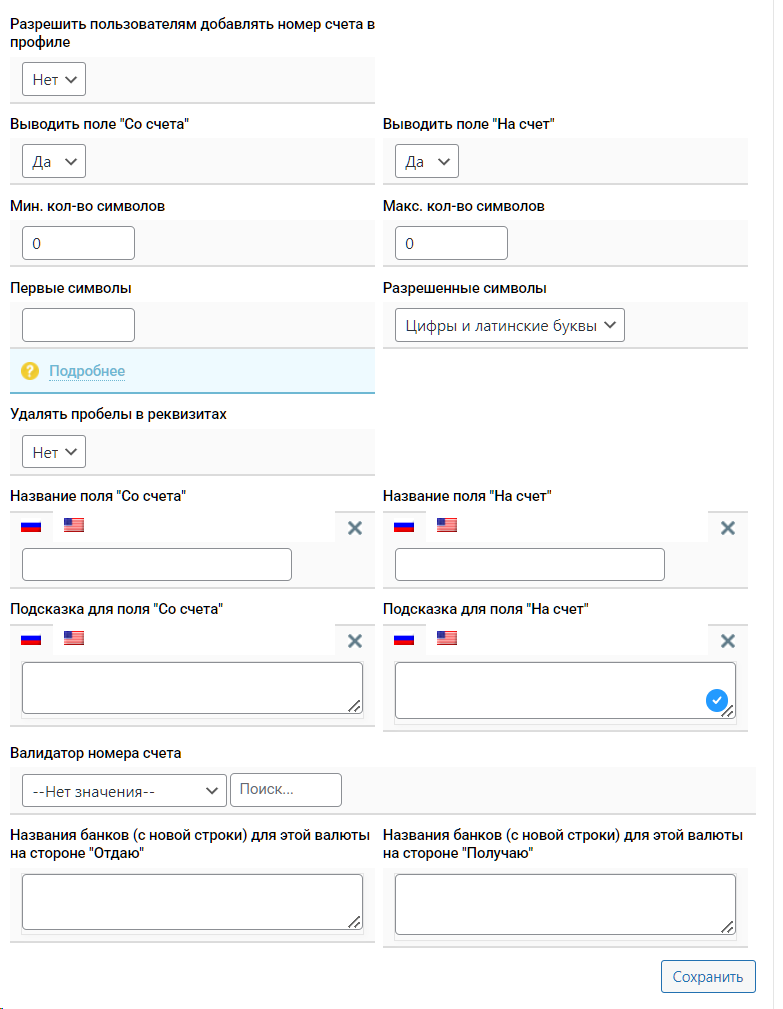Screen dimensions: 783x1009
Task: Clear "Название поля На счет" with X icon
Action: [728, 528]
